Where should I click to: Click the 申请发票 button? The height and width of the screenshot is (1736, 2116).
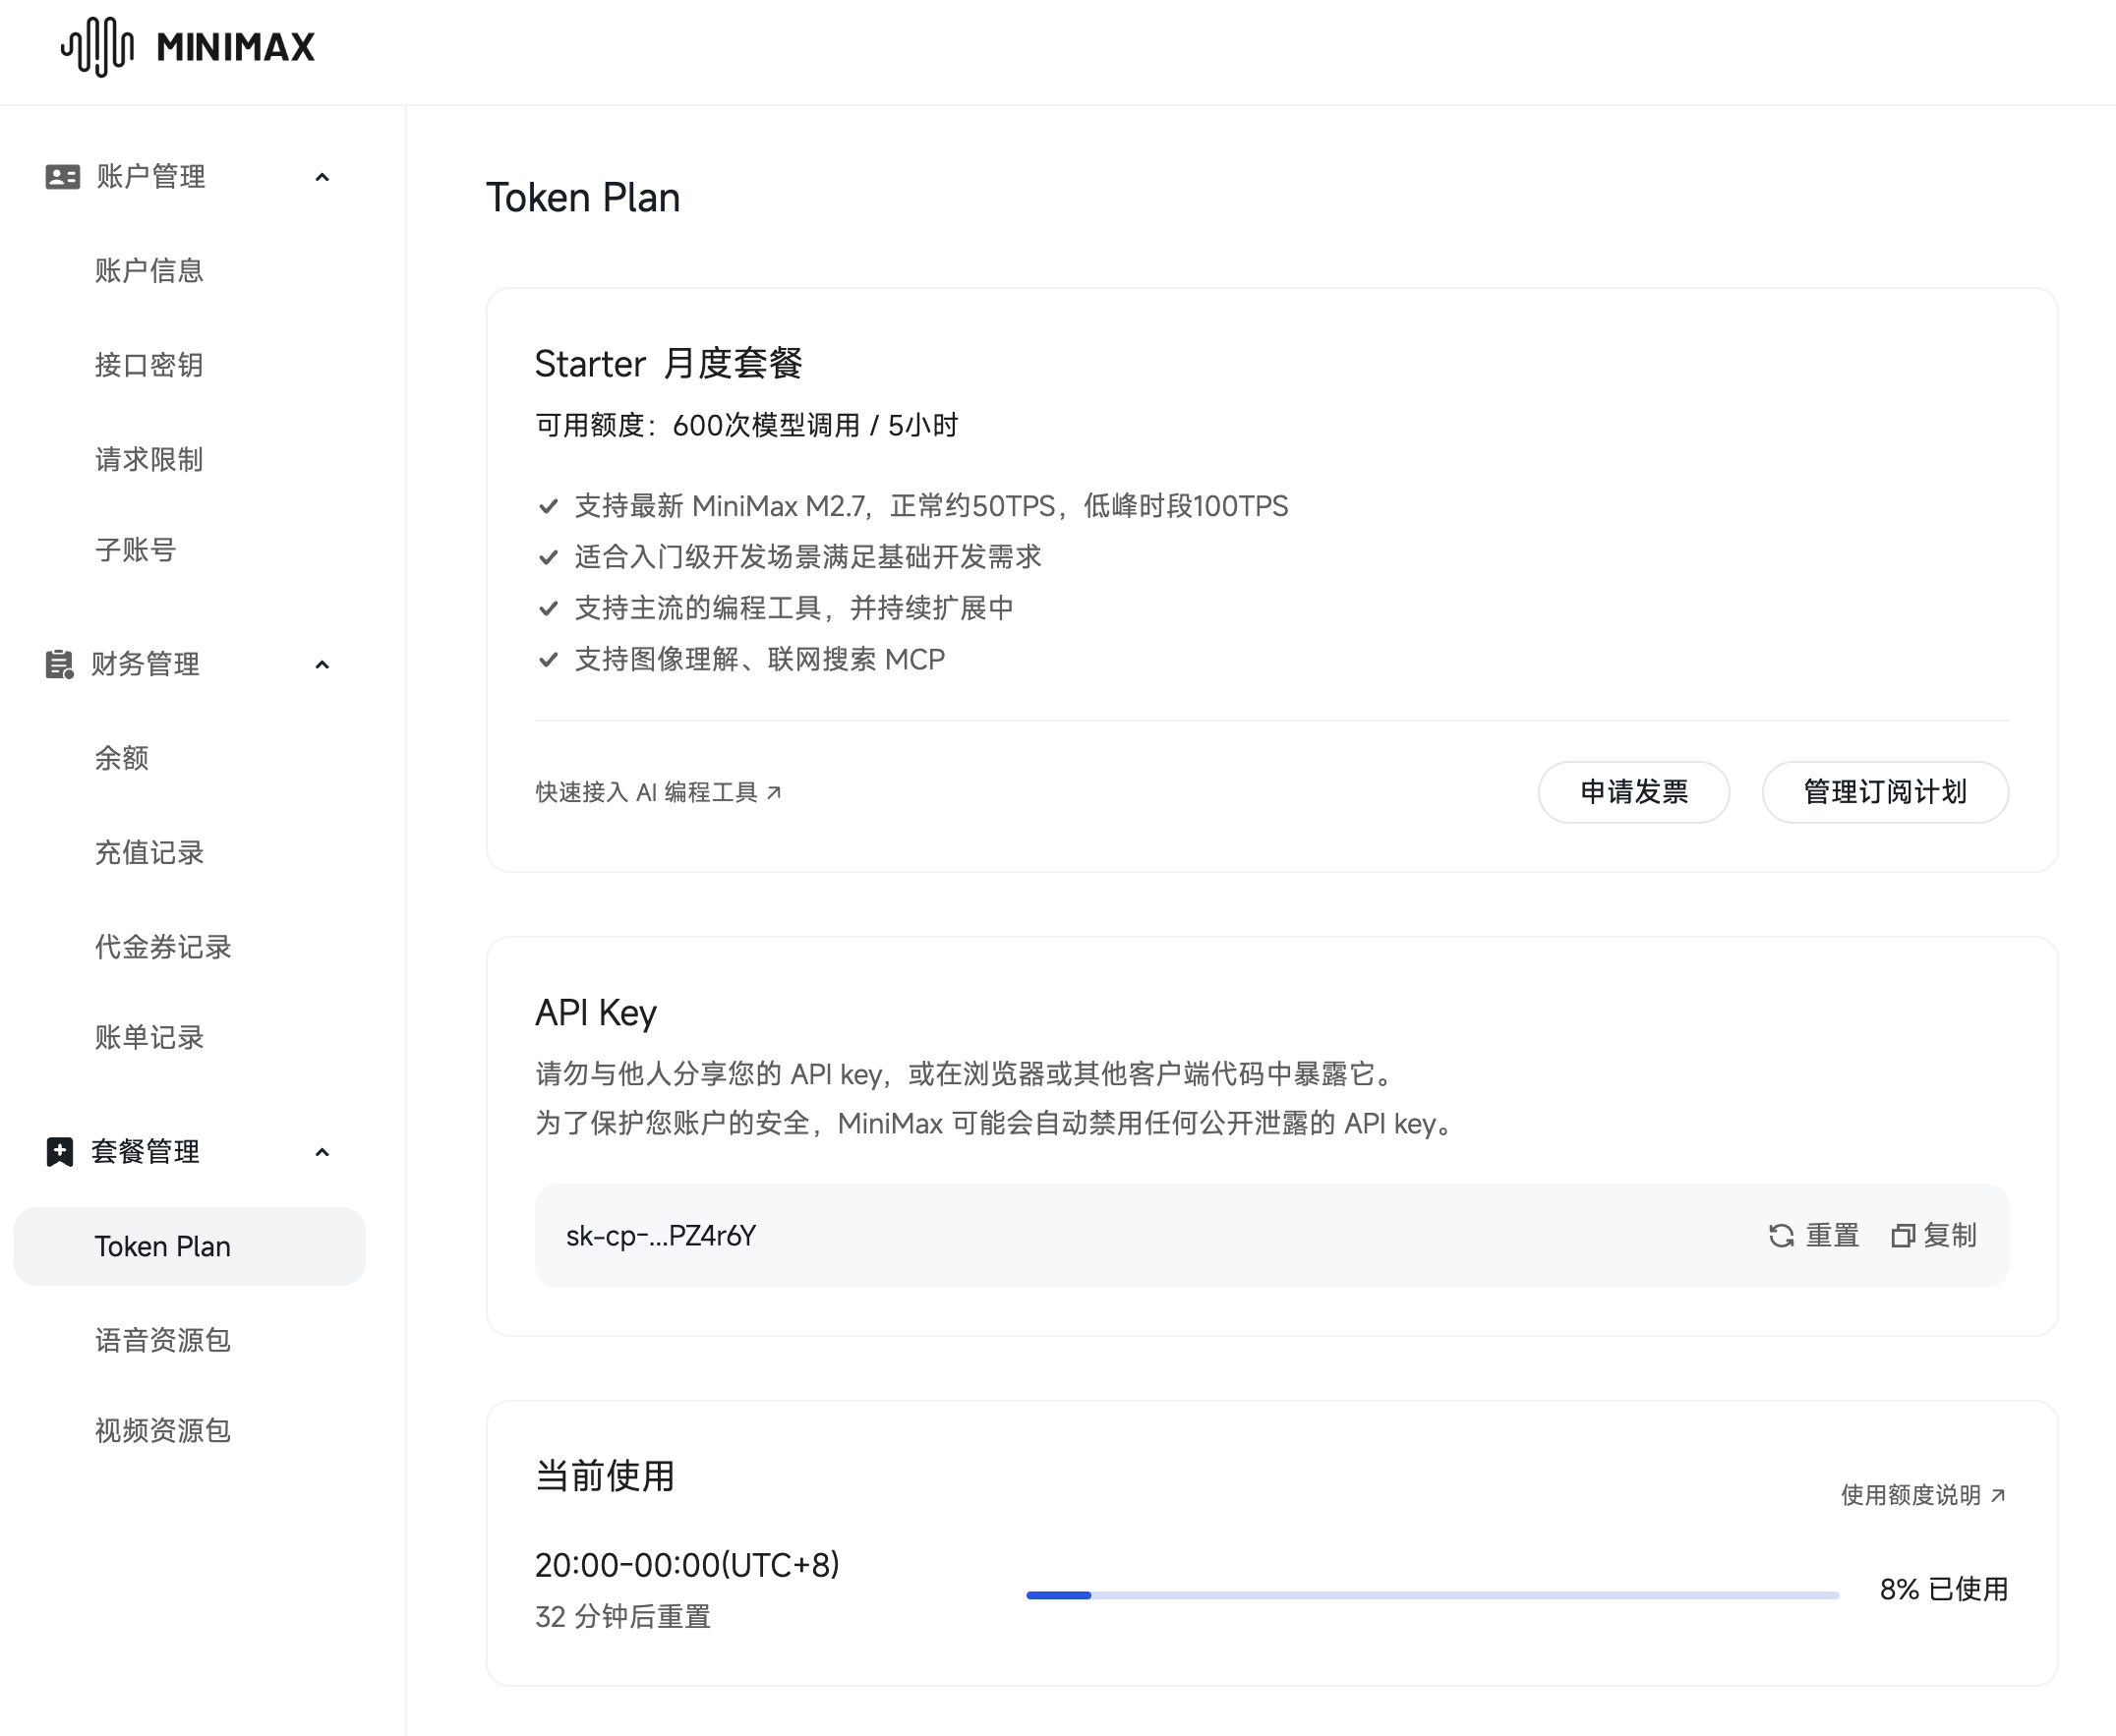[1633, 792]
